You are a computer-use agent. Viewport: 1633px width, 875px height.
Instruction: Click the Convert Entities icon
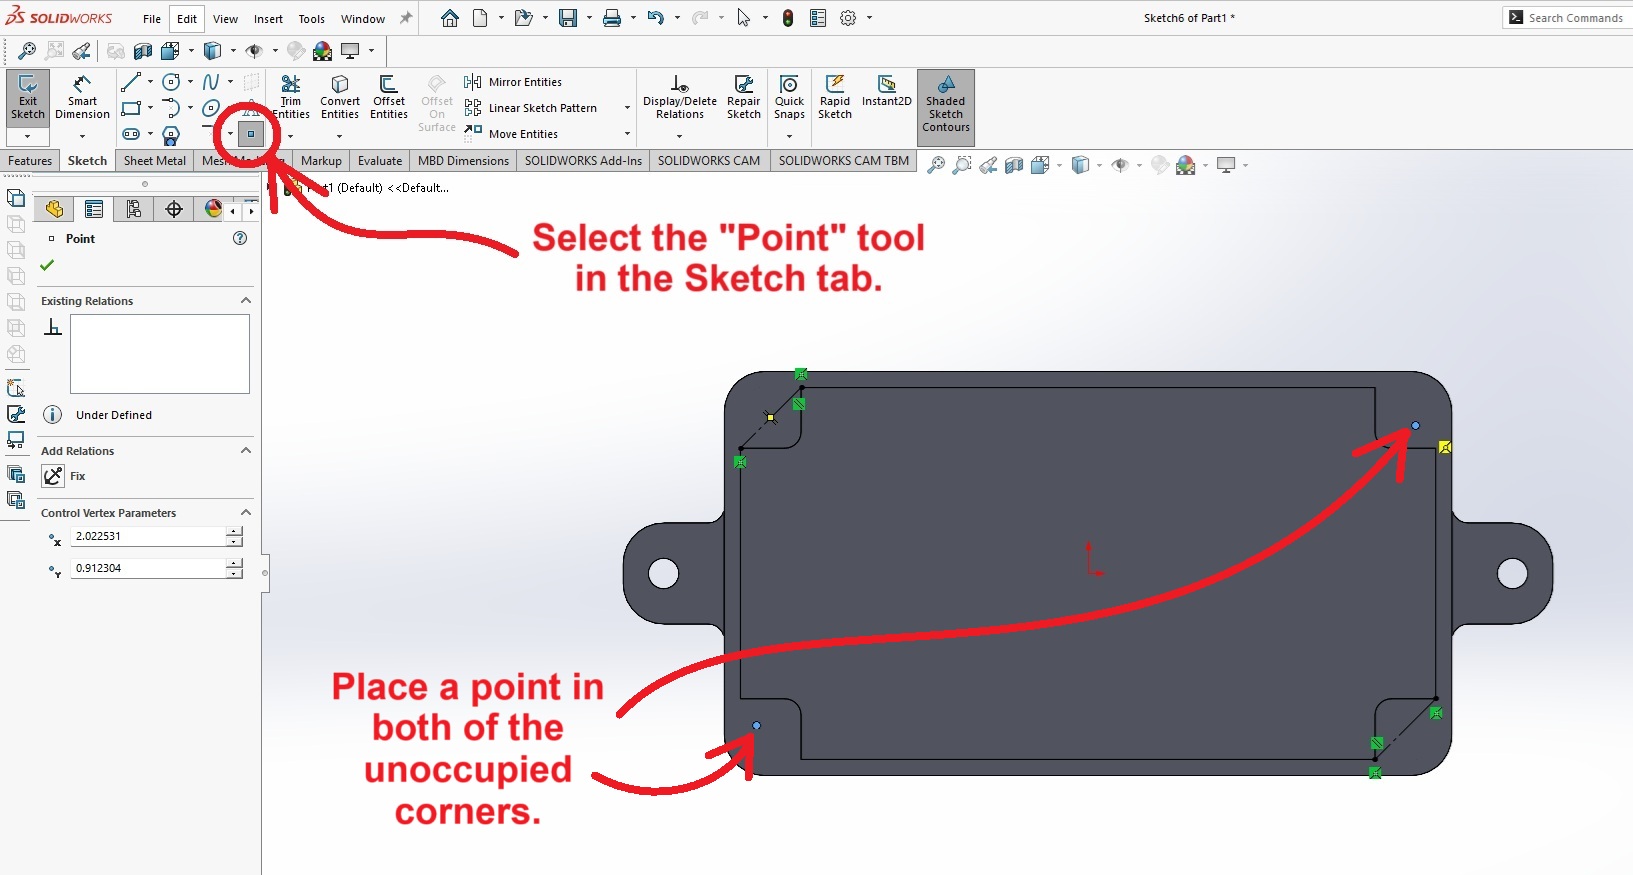click(x=340, y=98)
